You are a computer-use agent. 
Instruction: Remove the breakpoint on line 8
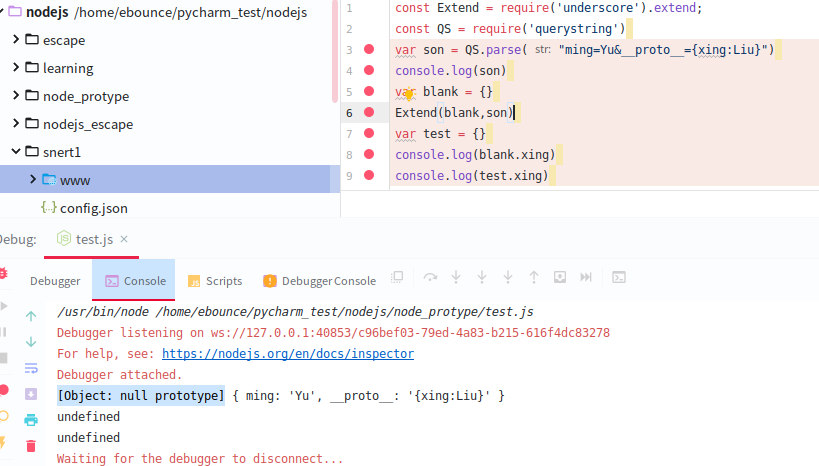[x=369, y=155]
